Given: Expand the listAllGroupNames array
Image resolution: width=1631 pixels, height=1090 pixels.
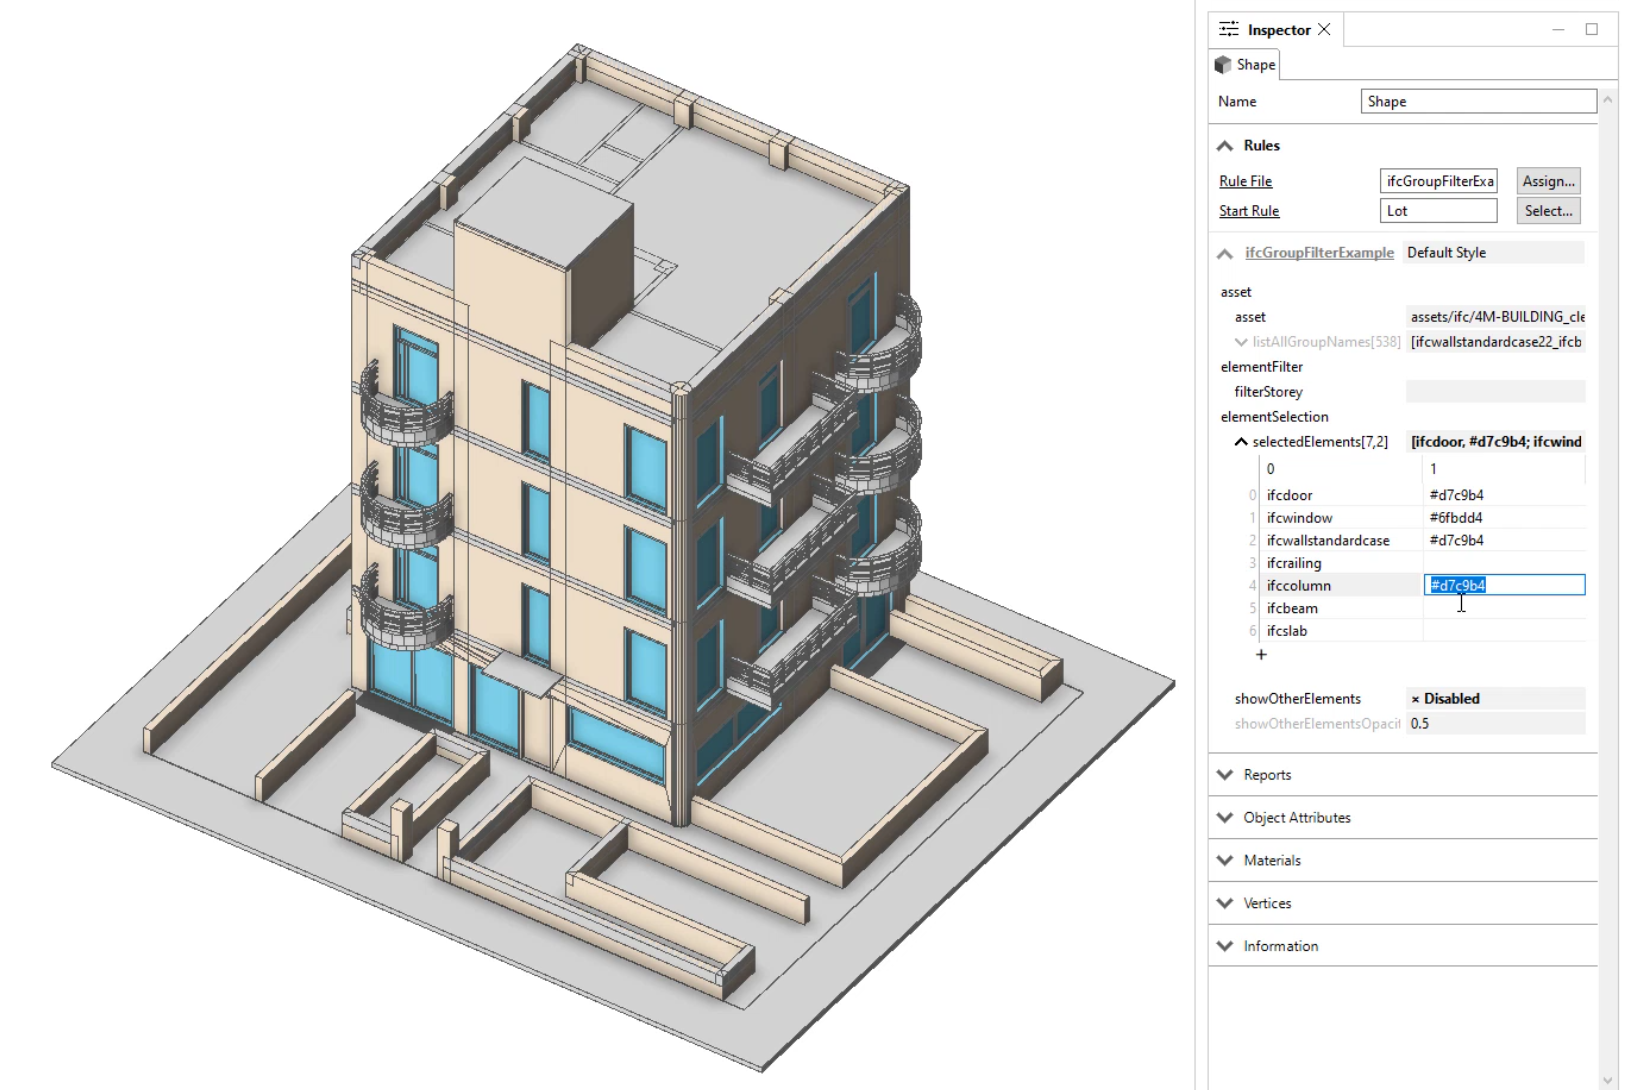Looking at the screenshot, I should pos(1241,342).
